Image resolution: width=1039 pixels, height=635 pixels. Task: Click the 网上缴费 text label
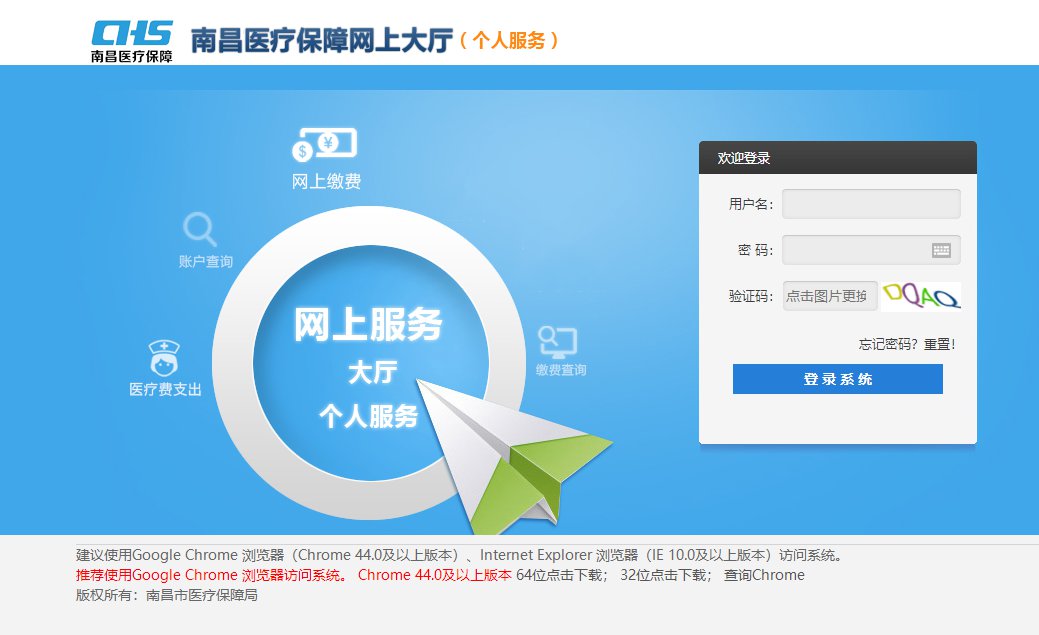point(326,182)
